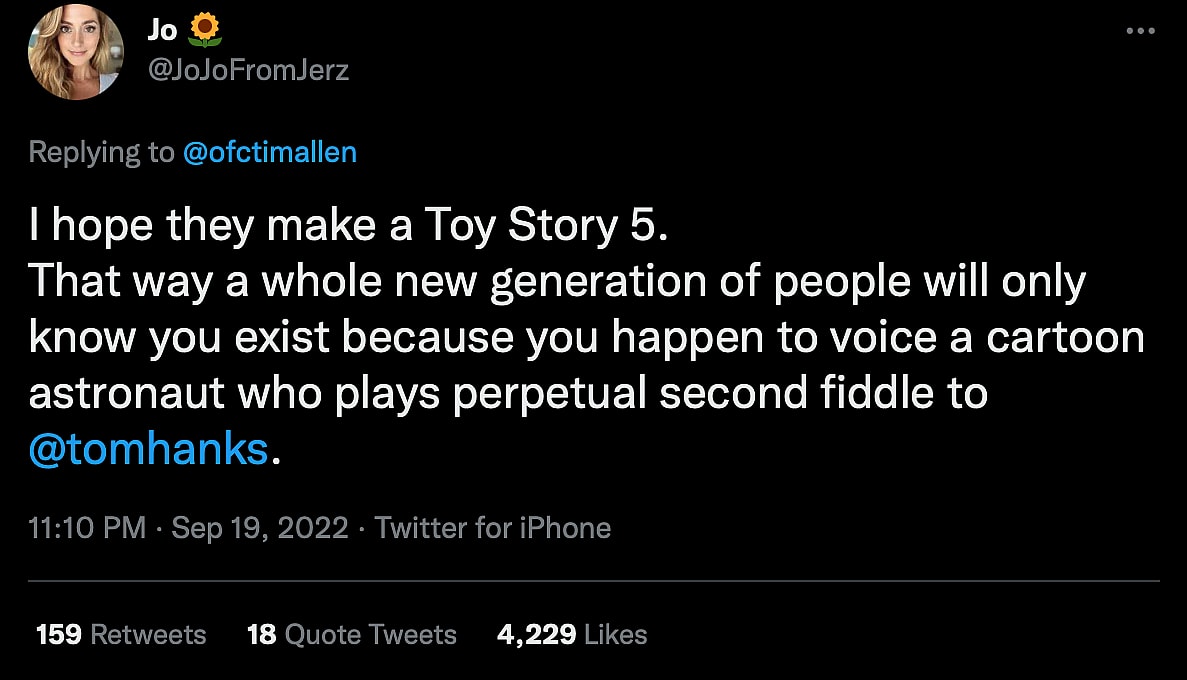
Task: Open the display name Jo
Action: pos(162,31)
